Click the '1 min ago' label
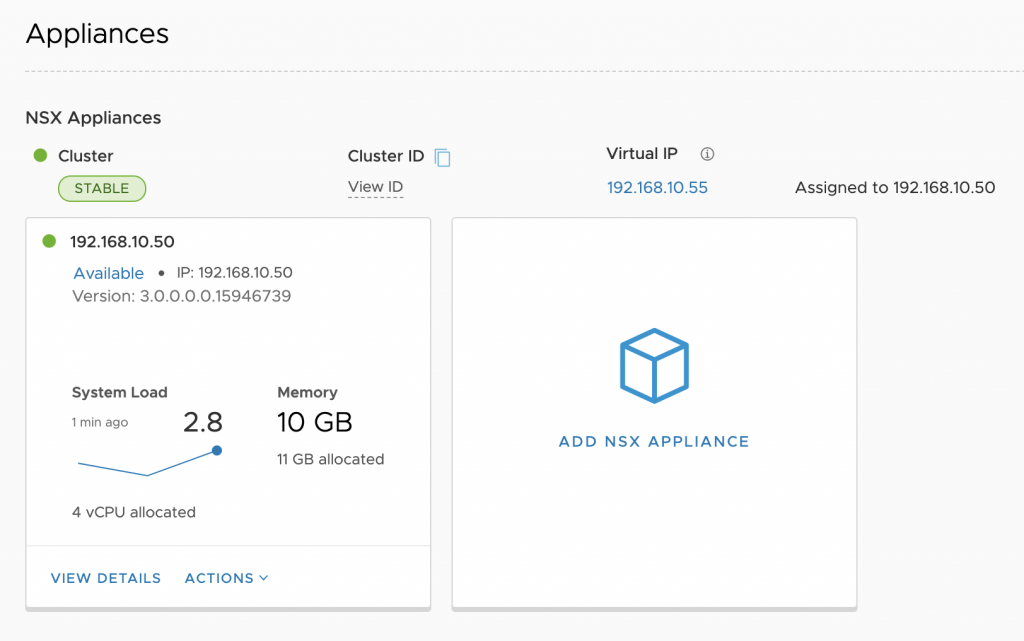Screen dimensions: 1024x641 (100, 422)
